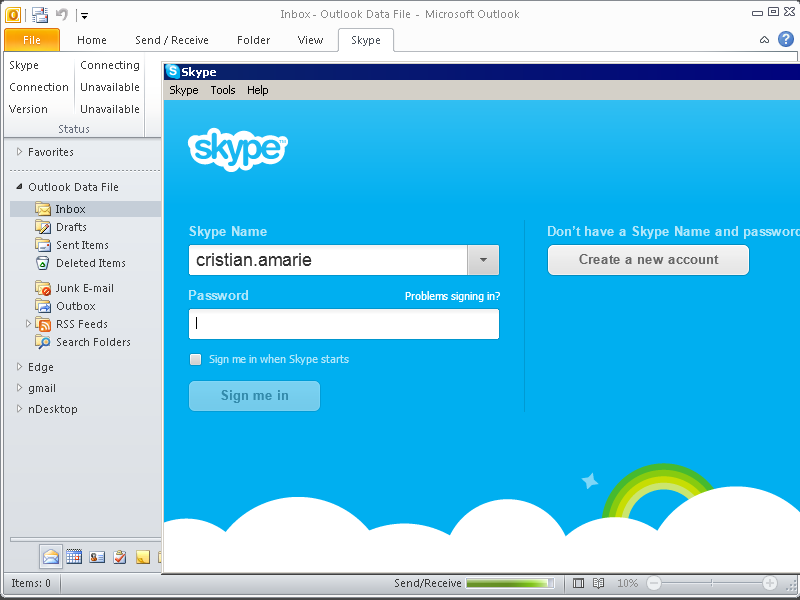This screenshot has width=800, height=600.
Task: Switch to the Folder ribbon tab
Action: click(254, 40)
